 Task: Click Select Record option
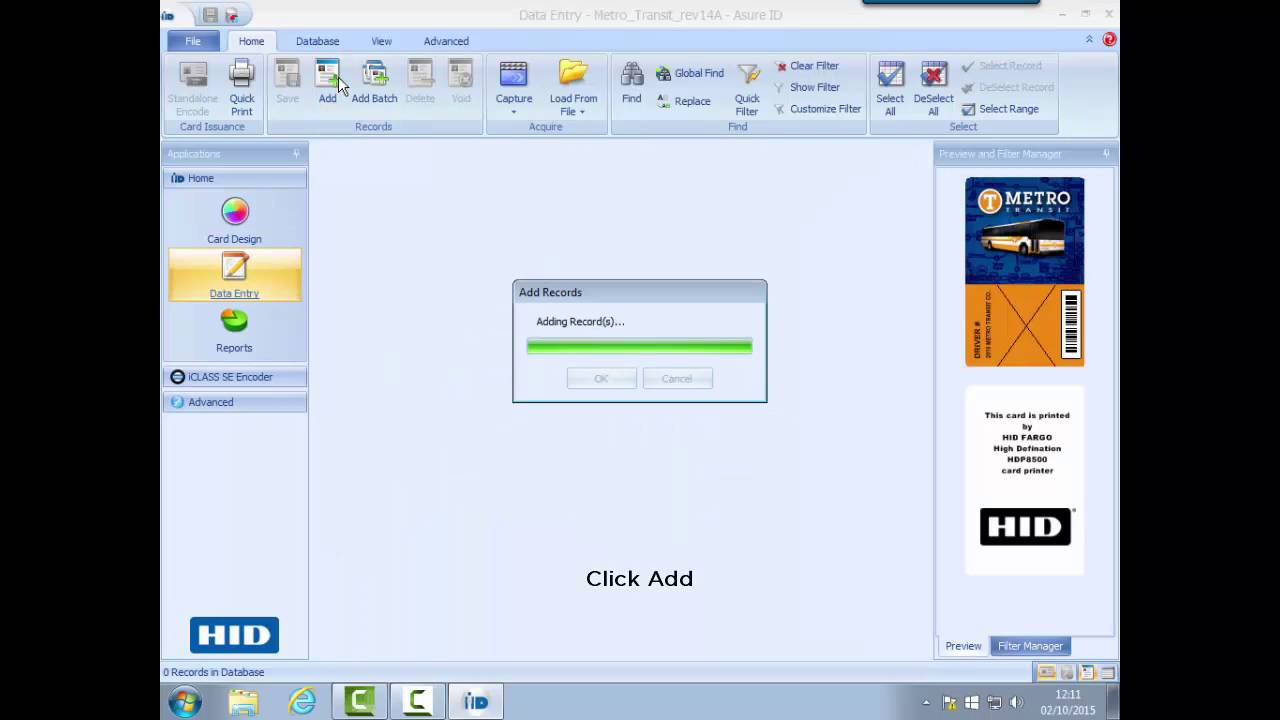click(1001, 66)
